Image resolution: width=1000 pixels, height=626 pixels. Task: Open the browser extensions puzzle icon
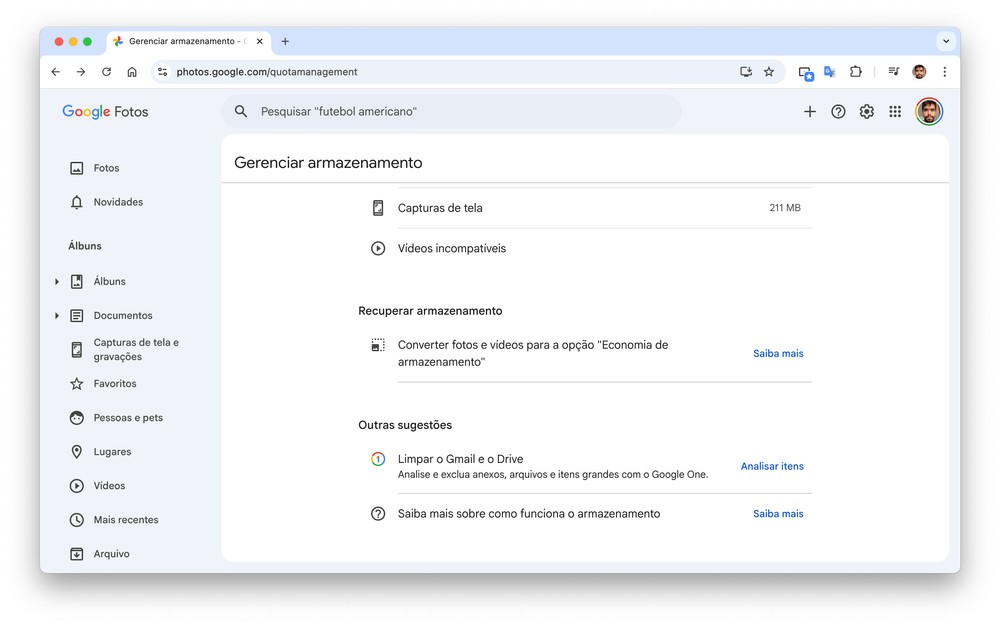click(x=856, y=72)
